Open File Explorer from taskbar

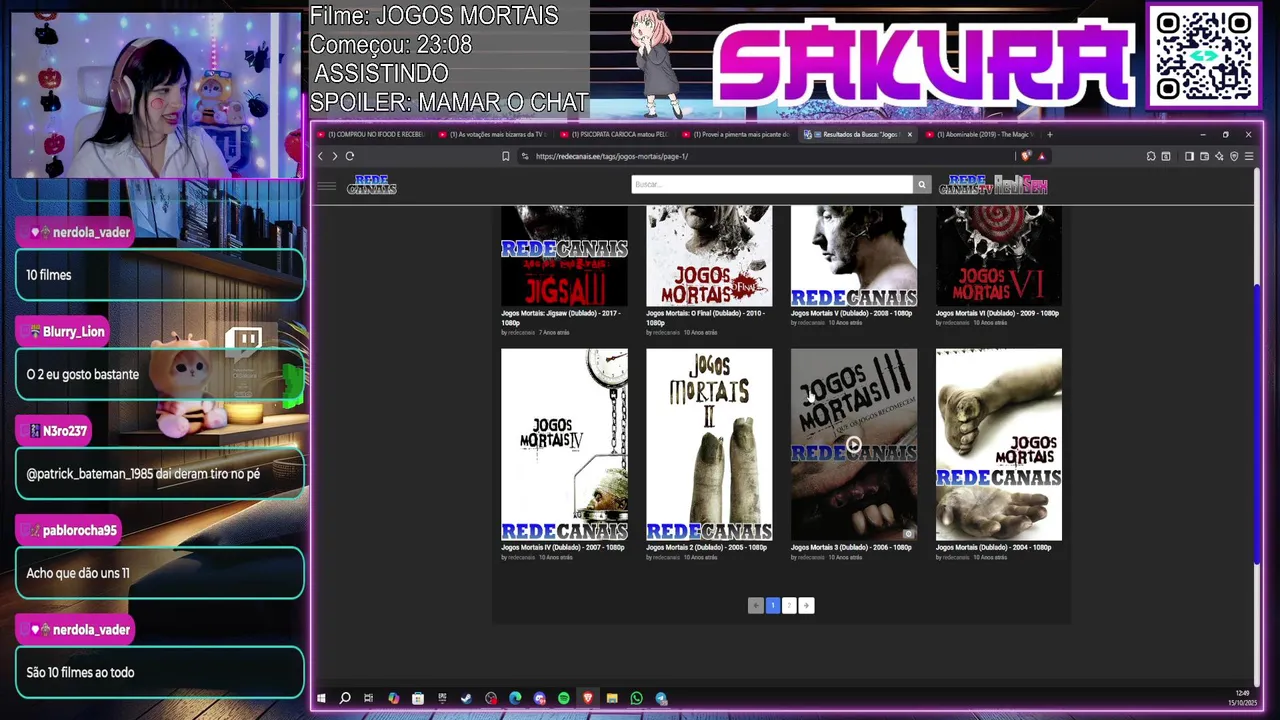612,698
